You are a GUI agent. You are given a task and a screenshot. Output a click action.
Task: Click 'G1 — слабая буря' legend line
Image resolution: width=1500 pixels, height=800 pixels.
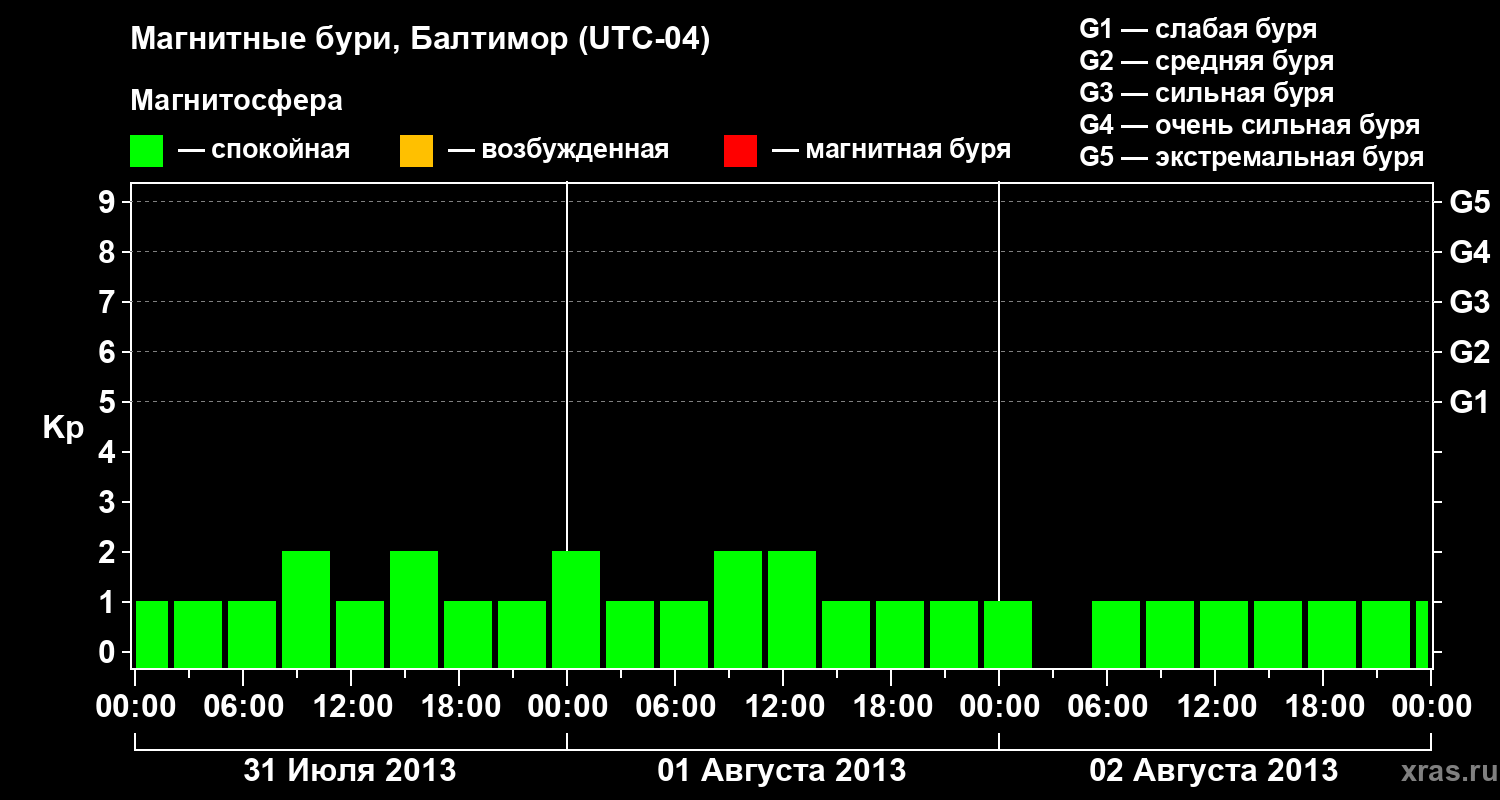pos(1198,29)
